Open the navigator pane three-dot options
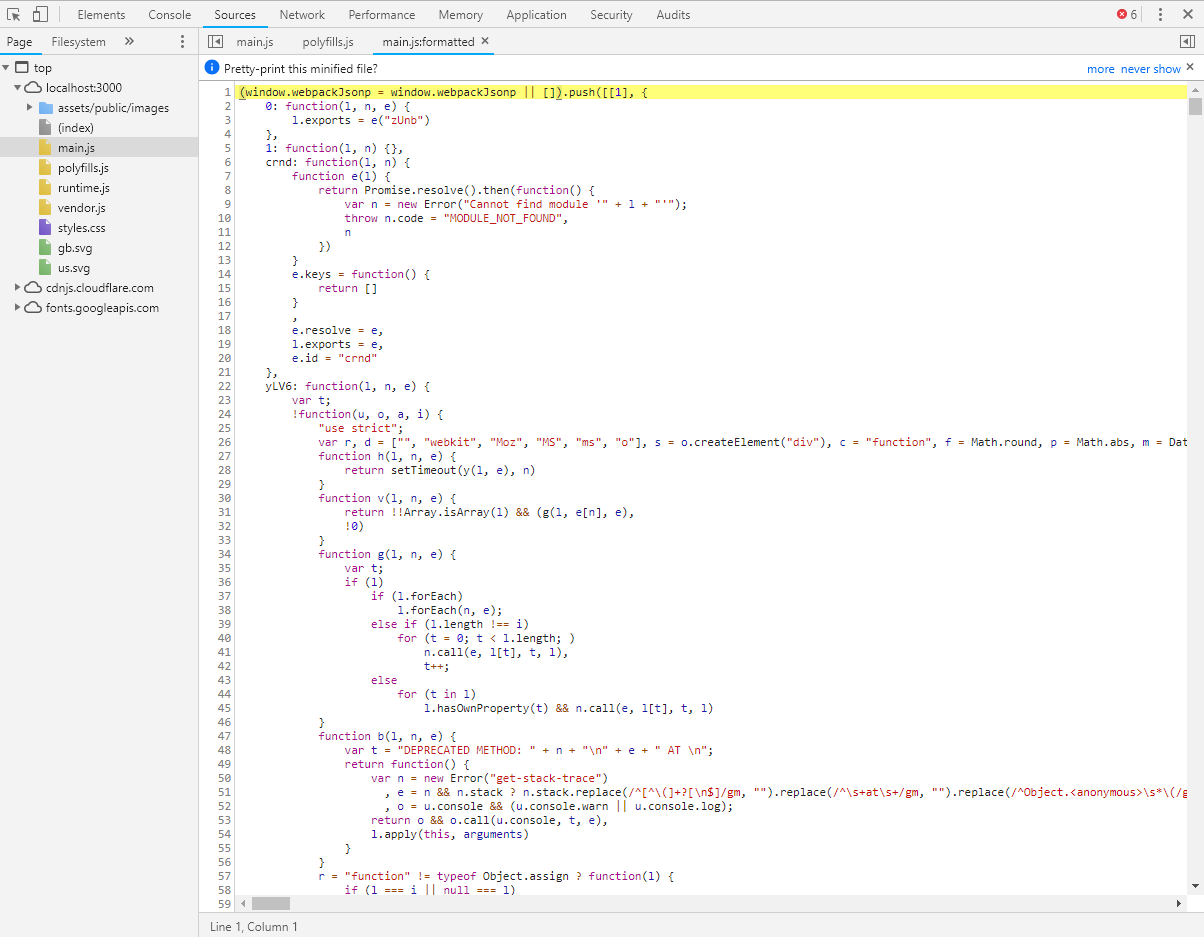This screenshot has height=937, width=1204. (x=182, y=42)
